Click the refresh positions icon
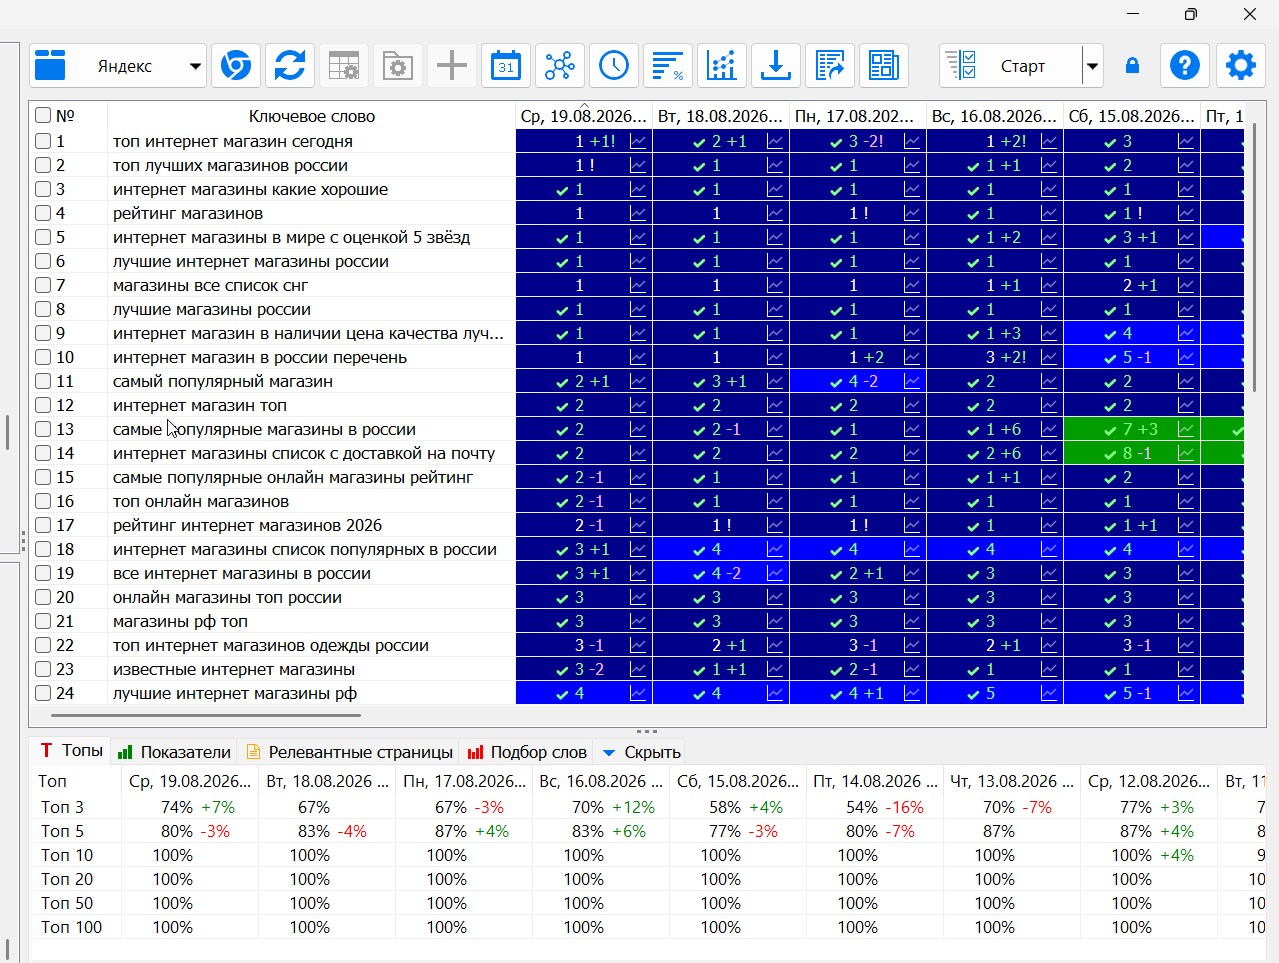This screenshot has height=963, width=1279. pos(290,66)
